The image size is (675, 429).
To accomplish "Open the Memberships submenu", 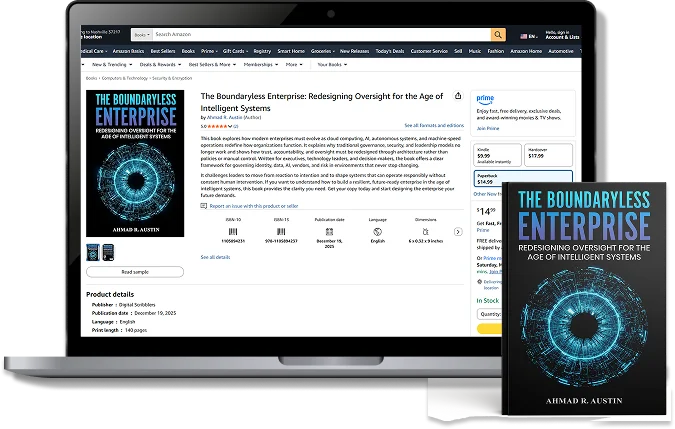I will [x=261, y=65].
